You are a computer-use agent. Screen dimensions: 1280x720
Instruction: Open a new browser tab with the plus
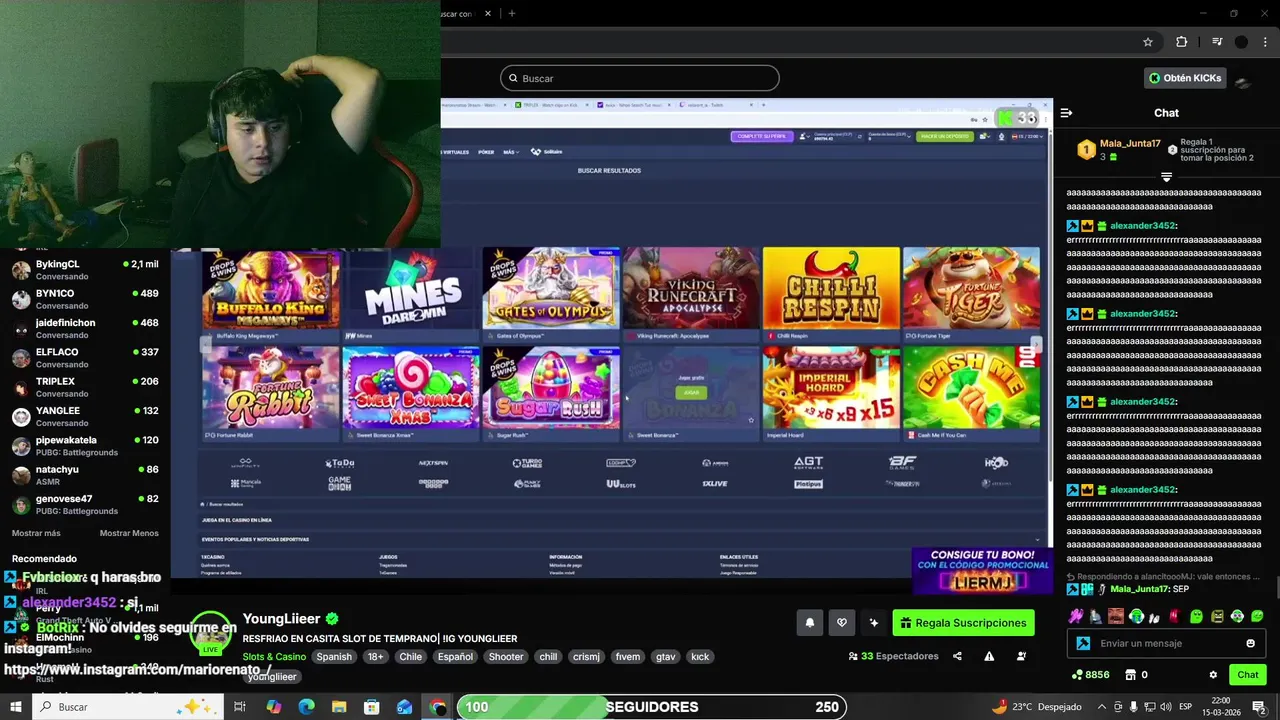[x=511, y=13]
